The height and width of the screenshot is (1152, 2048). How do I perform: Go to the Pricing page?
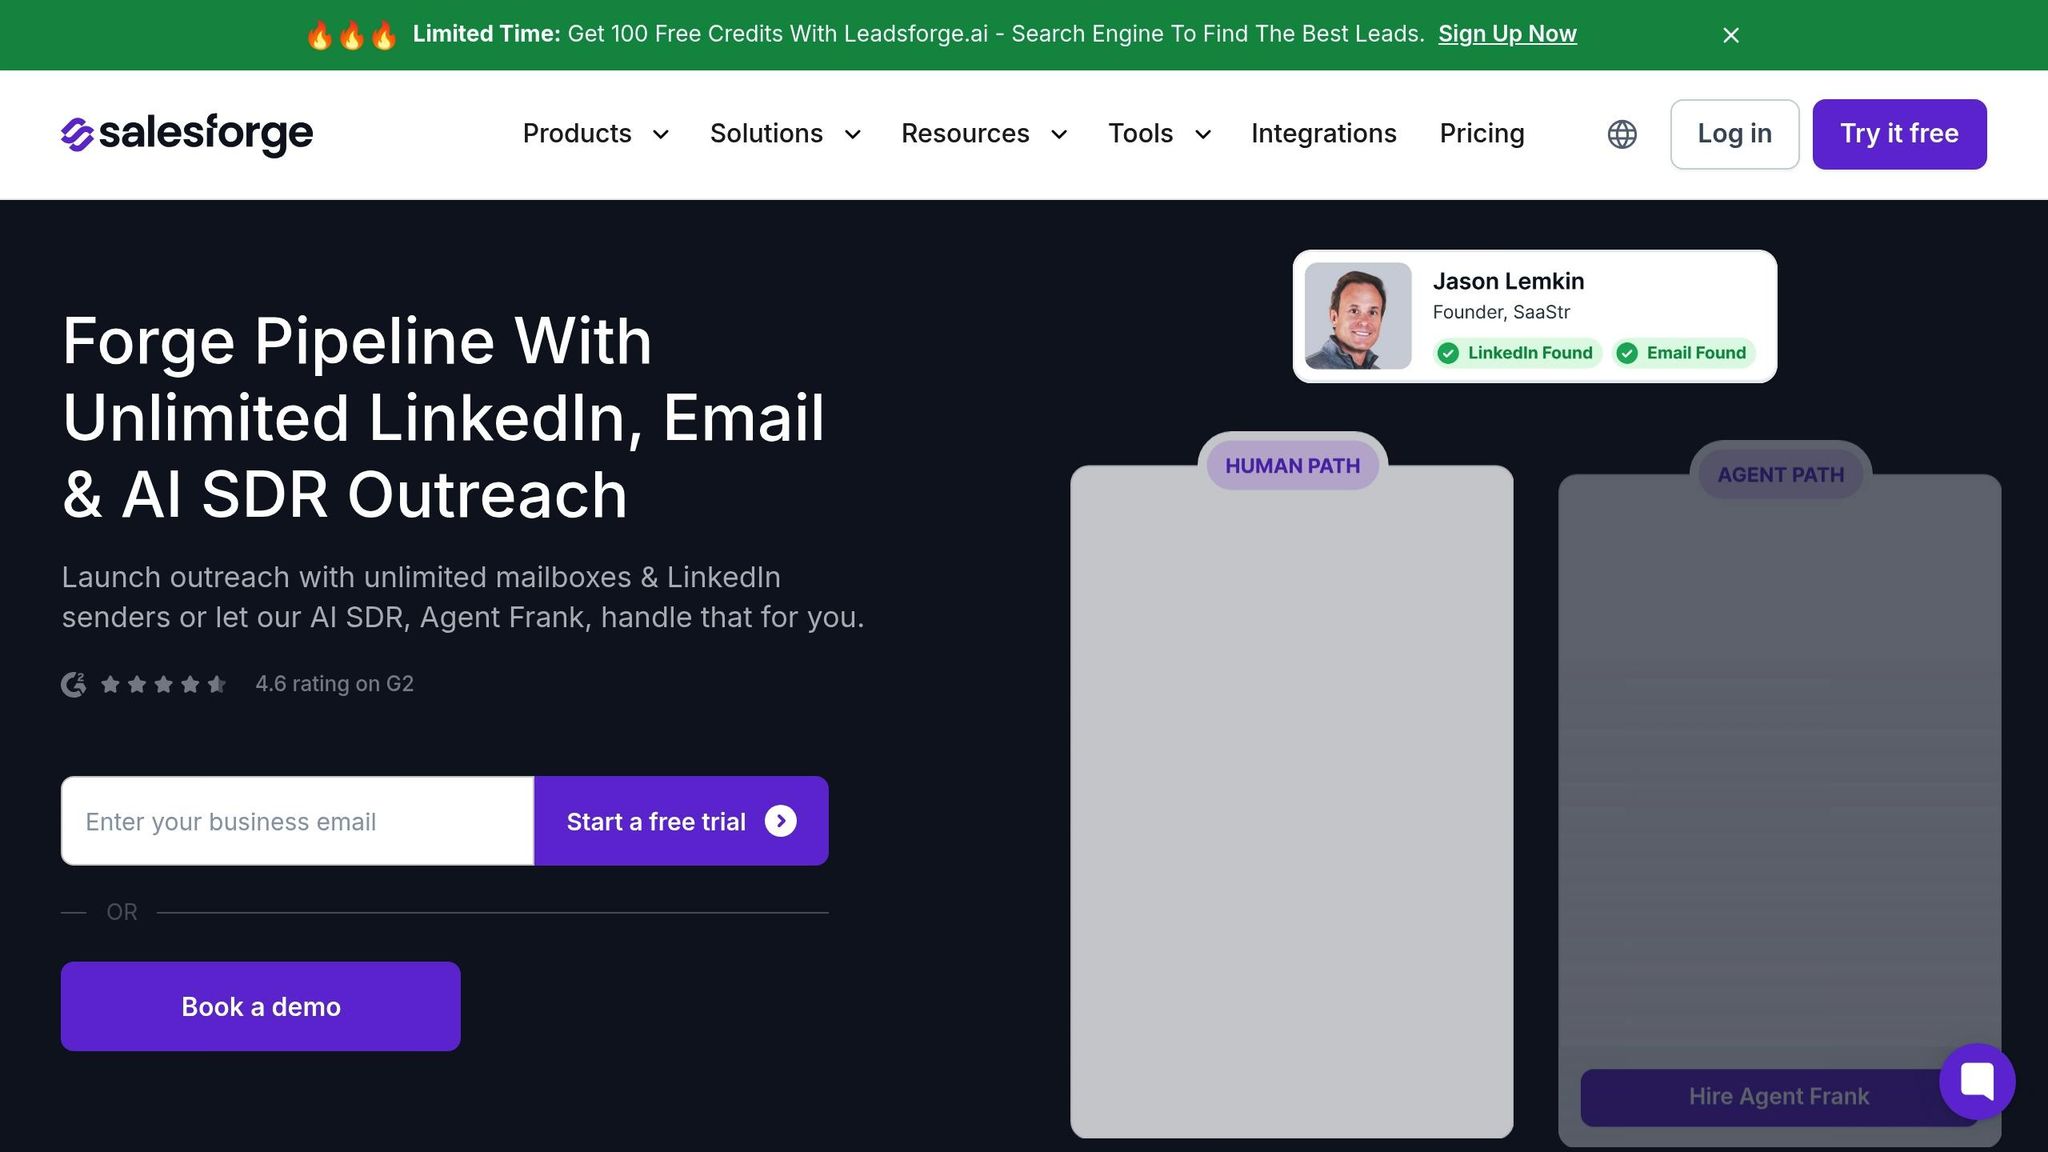[1481, 134]
